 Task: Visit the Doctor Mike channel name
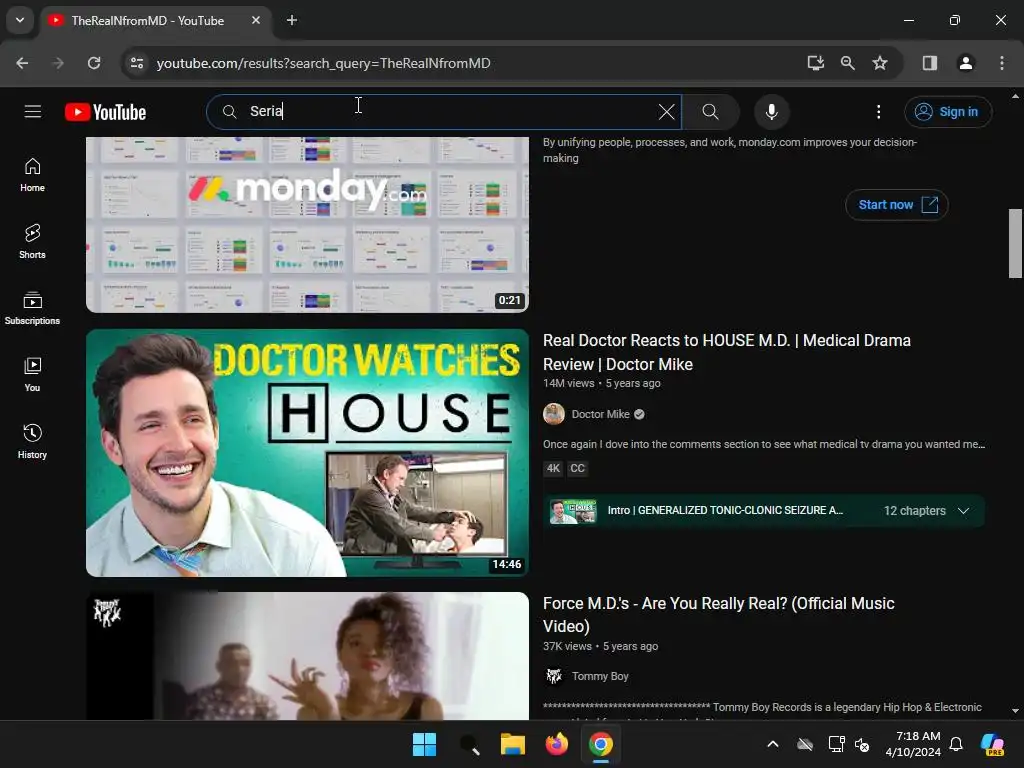(x=600, y=414)
